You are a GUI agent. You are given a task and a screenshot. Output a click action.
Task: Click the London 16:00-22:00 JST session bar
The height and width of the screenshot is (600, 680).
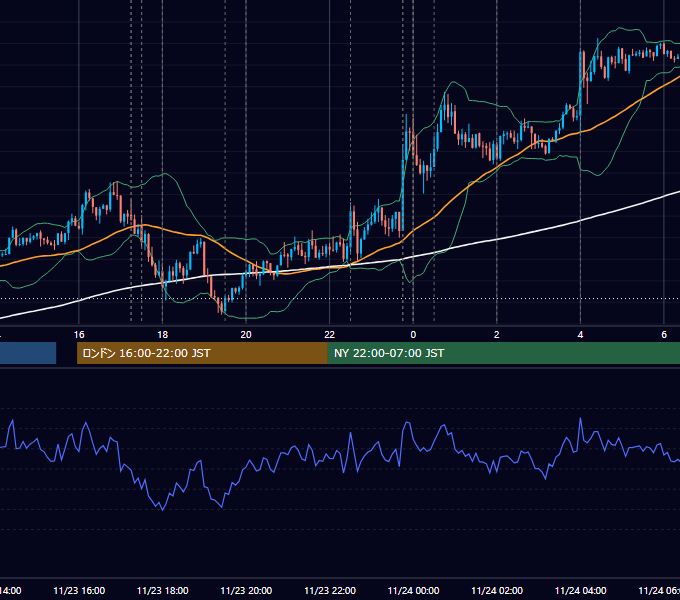click(202, 353)
